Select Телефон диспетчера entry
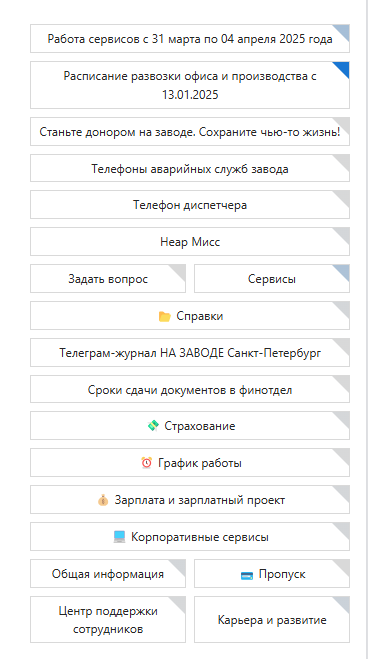This screenshot has width=368, height=659. [190, 205]
